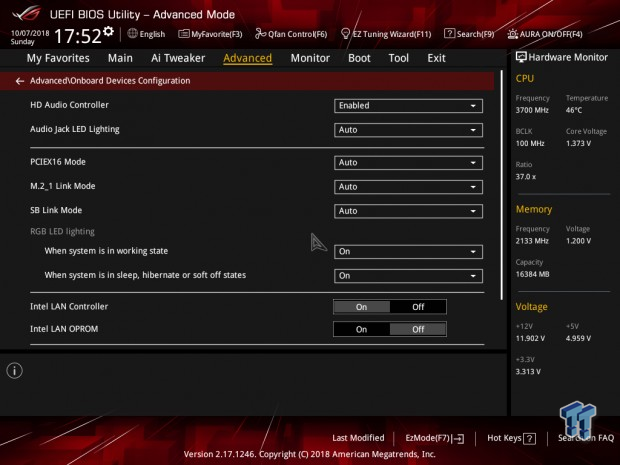Go to the Monitor tab
620x465 pixels.
pyautogui.click(x=310, y=58)
